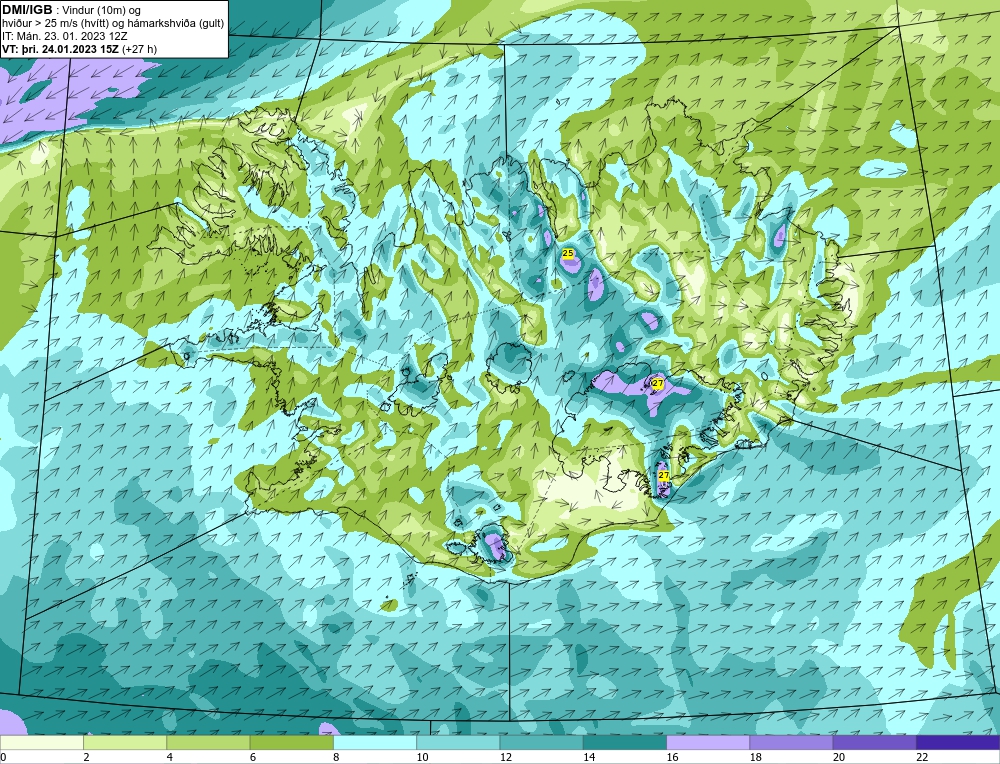The width and height of the screenshot is (1000, 764).
Task: Click the yellow 25 max gust label
Action: 568,253
